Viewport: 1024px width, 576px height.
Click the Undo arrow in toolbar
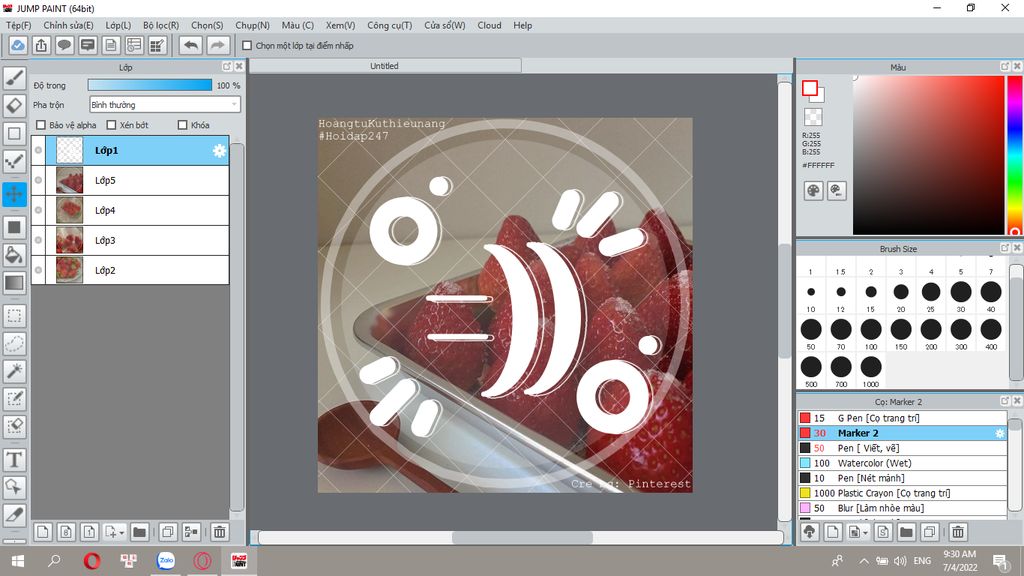point(191,45)
